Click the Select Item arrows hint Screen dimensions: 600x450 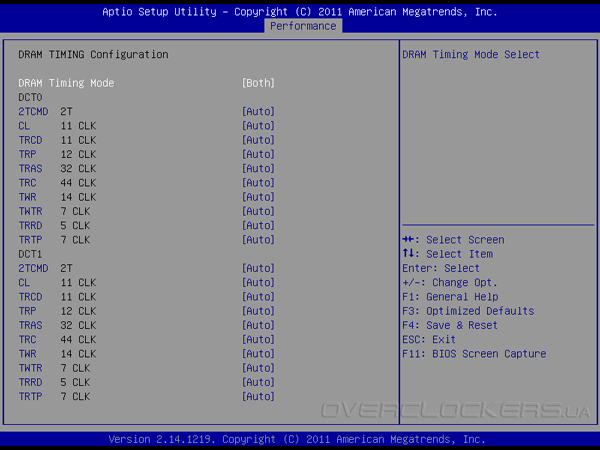coord(448,254)
